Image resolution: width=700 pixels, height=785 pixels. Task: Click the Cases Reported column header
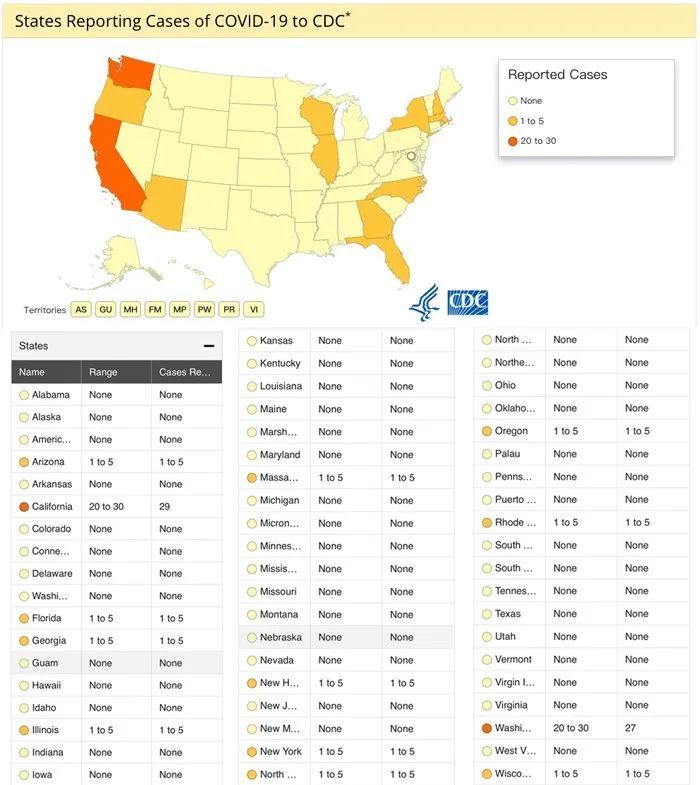point(185,372)
